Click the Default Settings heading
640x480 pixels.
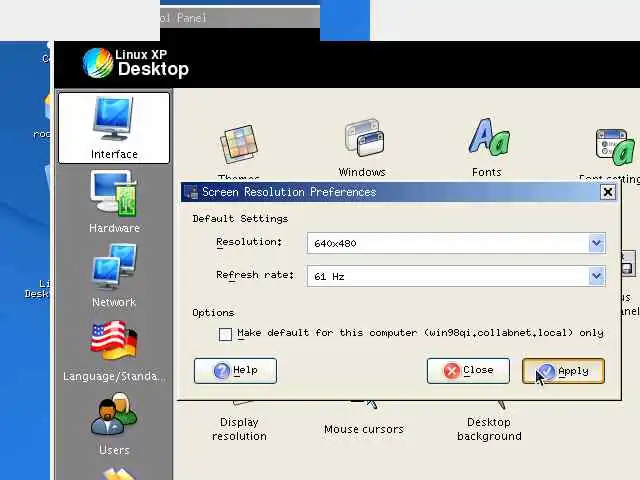click(x=240, y=219)
